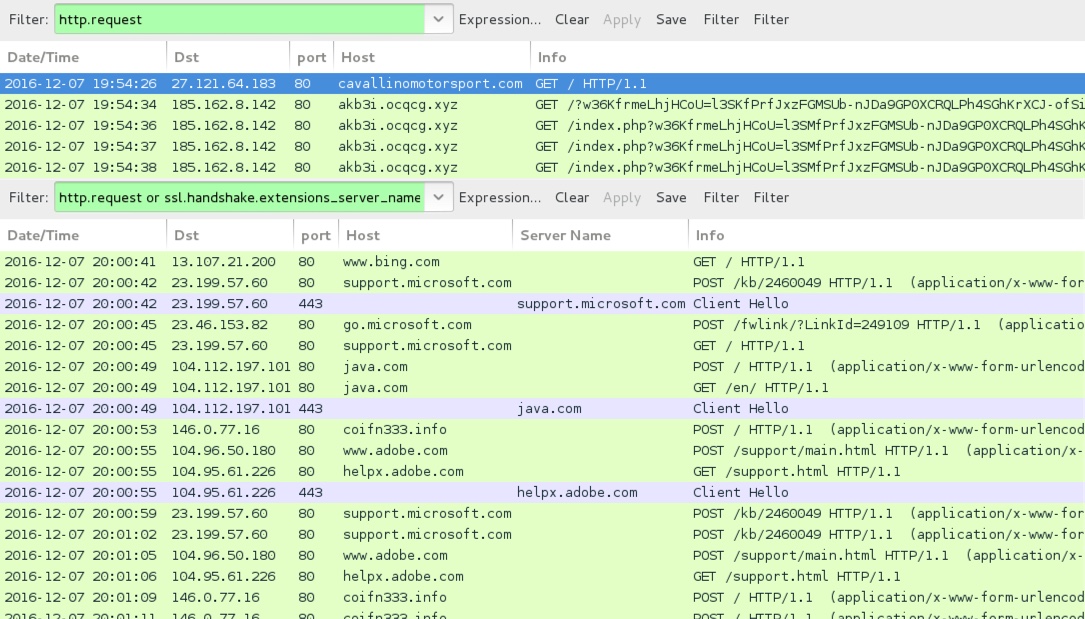Screen dimensions: 1085x619
Task: Click support.microsoft.com in the Server Name column
Action: coord(601,304)
